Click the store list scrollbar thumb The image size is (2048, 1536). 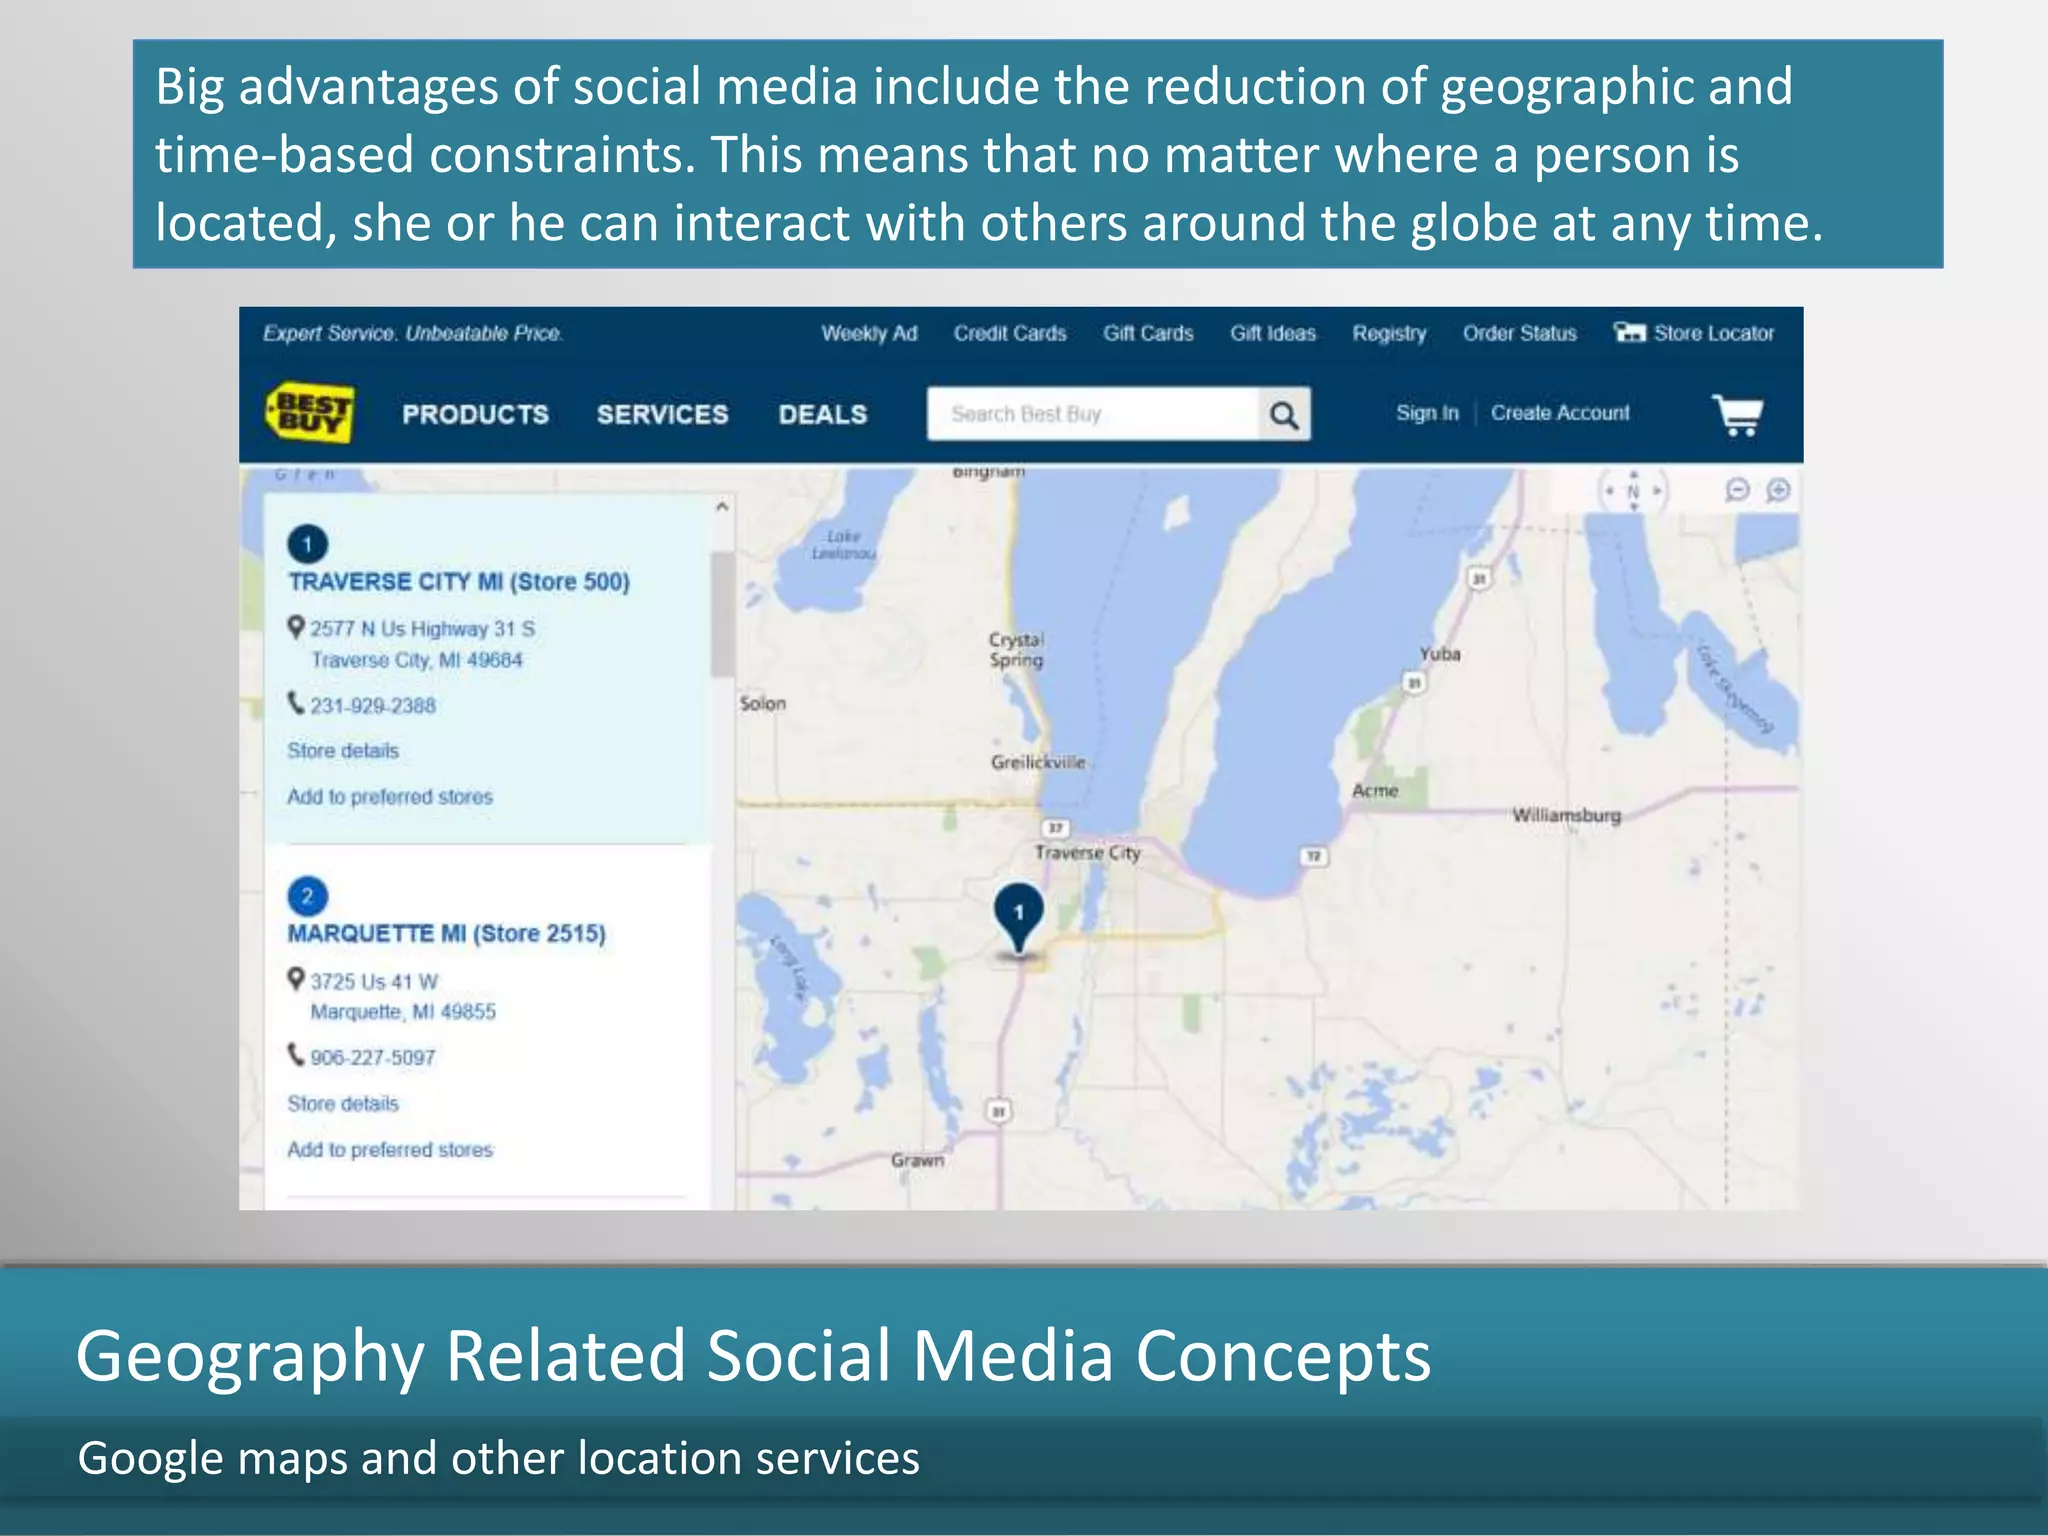pyautogui.click(x=722, y=614)
